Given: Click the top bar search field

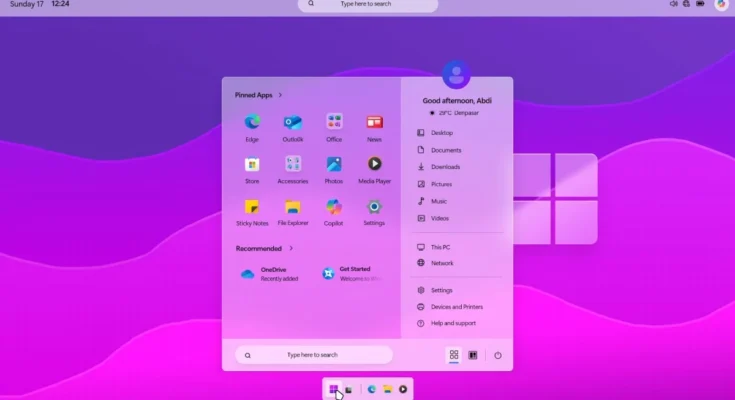Looking at the screenshot, I should 368,5.
